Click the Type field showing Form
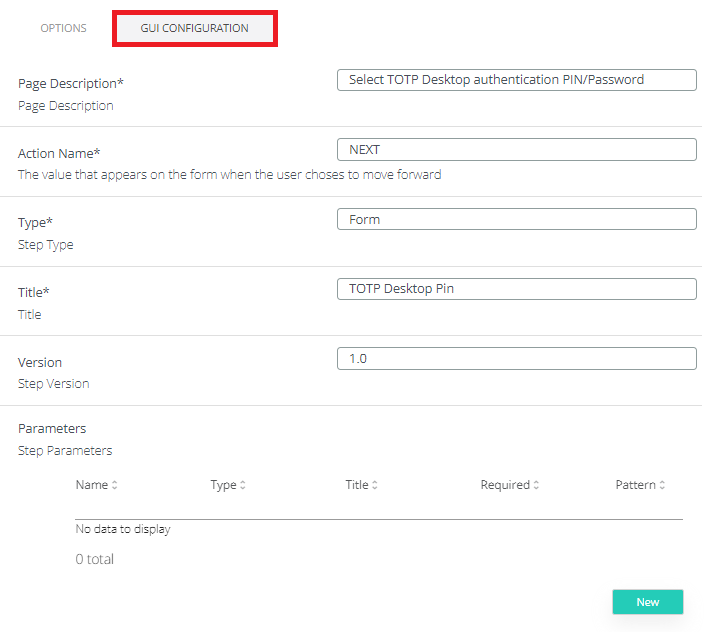 516,219
